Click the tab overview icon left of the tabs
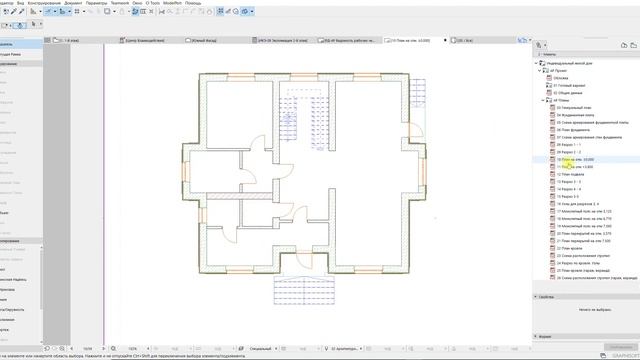The width and height of the screenshot is (640, 360). [47, 40]
